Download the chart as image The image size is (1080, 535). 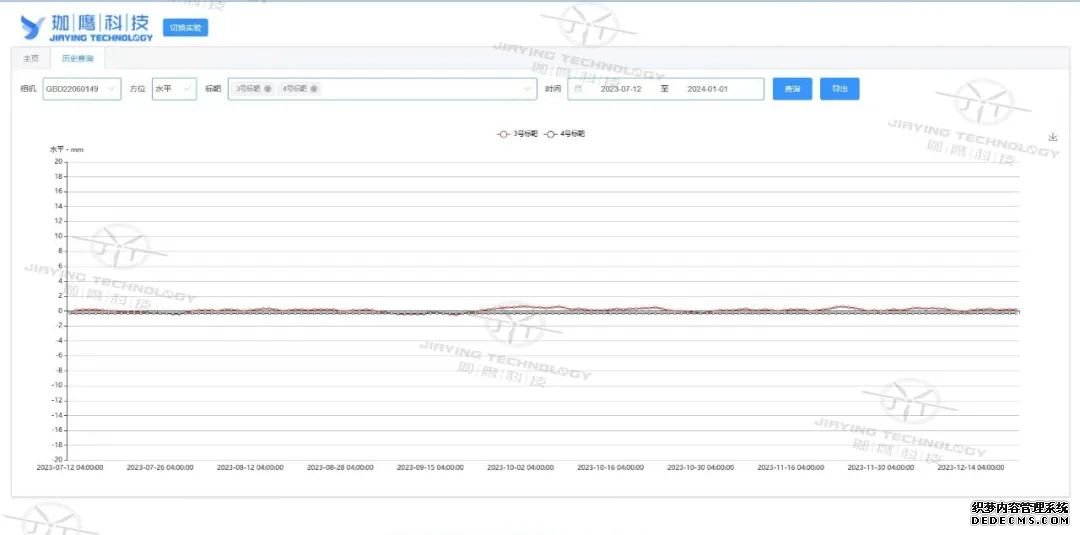coord(1052,137)
